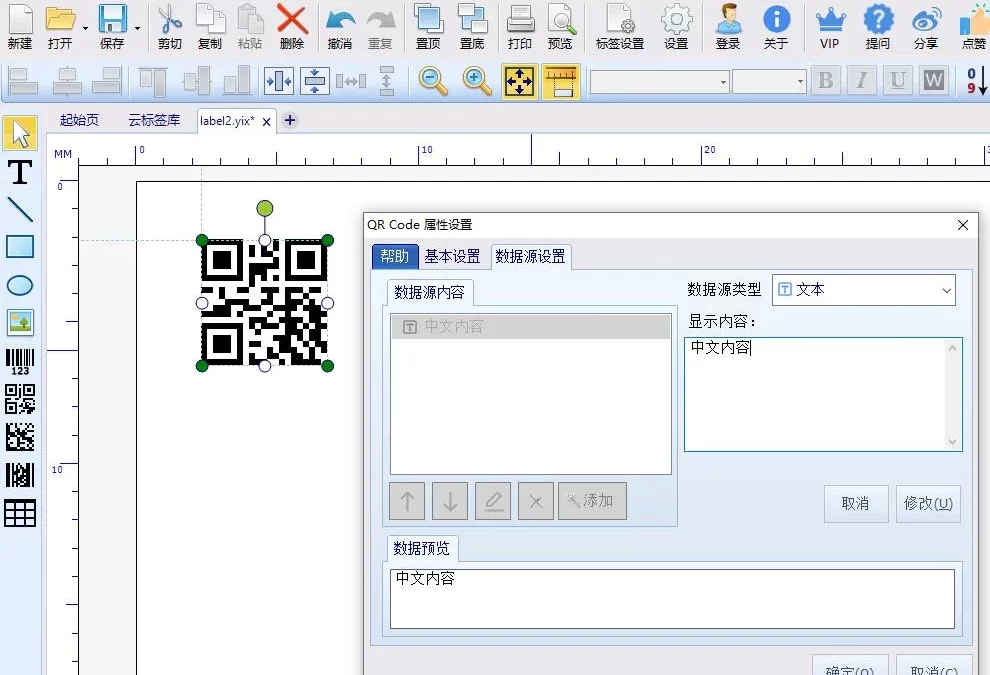Image resolution: width=990 pixels, height=675 pixels.
Task: Switch to the 起始页 tab
Action: [80, 120]
